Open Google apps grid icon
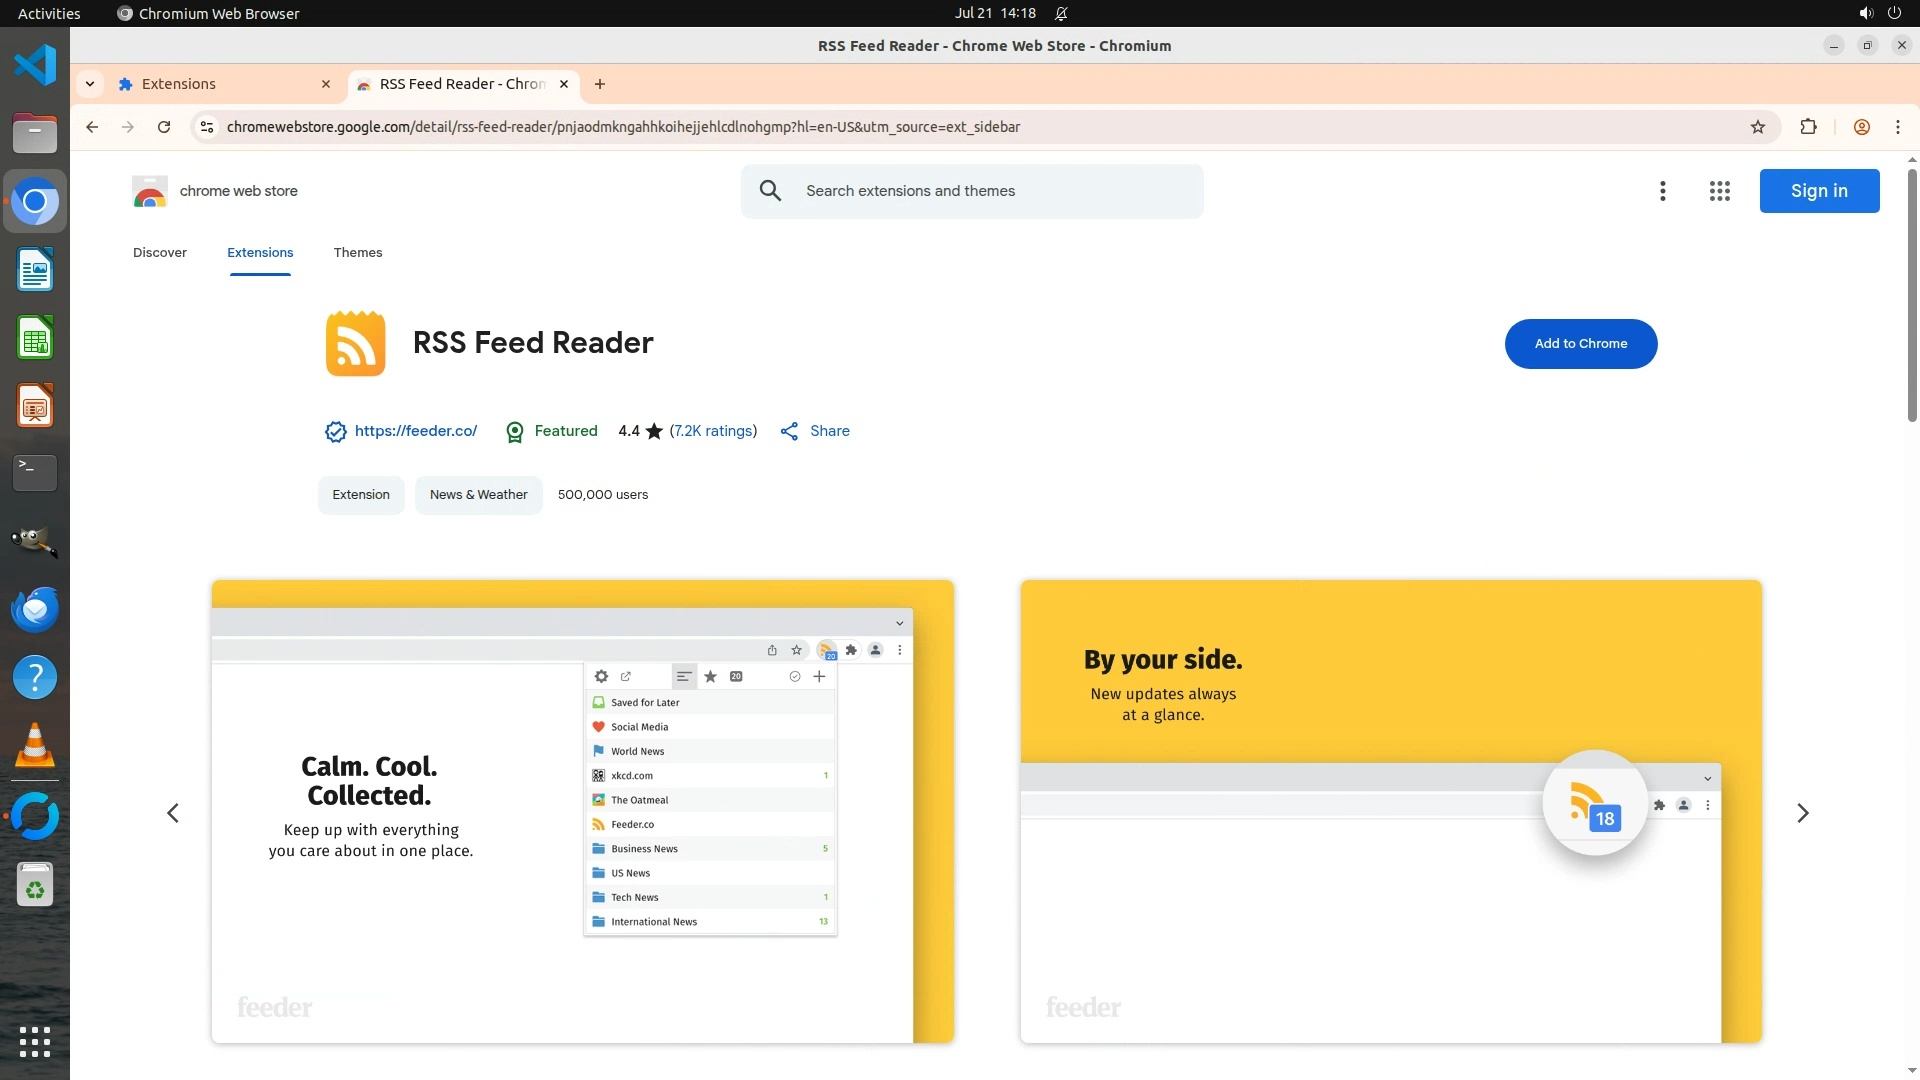Screen dimensions: 1920x1080 tap(1719, 191)
